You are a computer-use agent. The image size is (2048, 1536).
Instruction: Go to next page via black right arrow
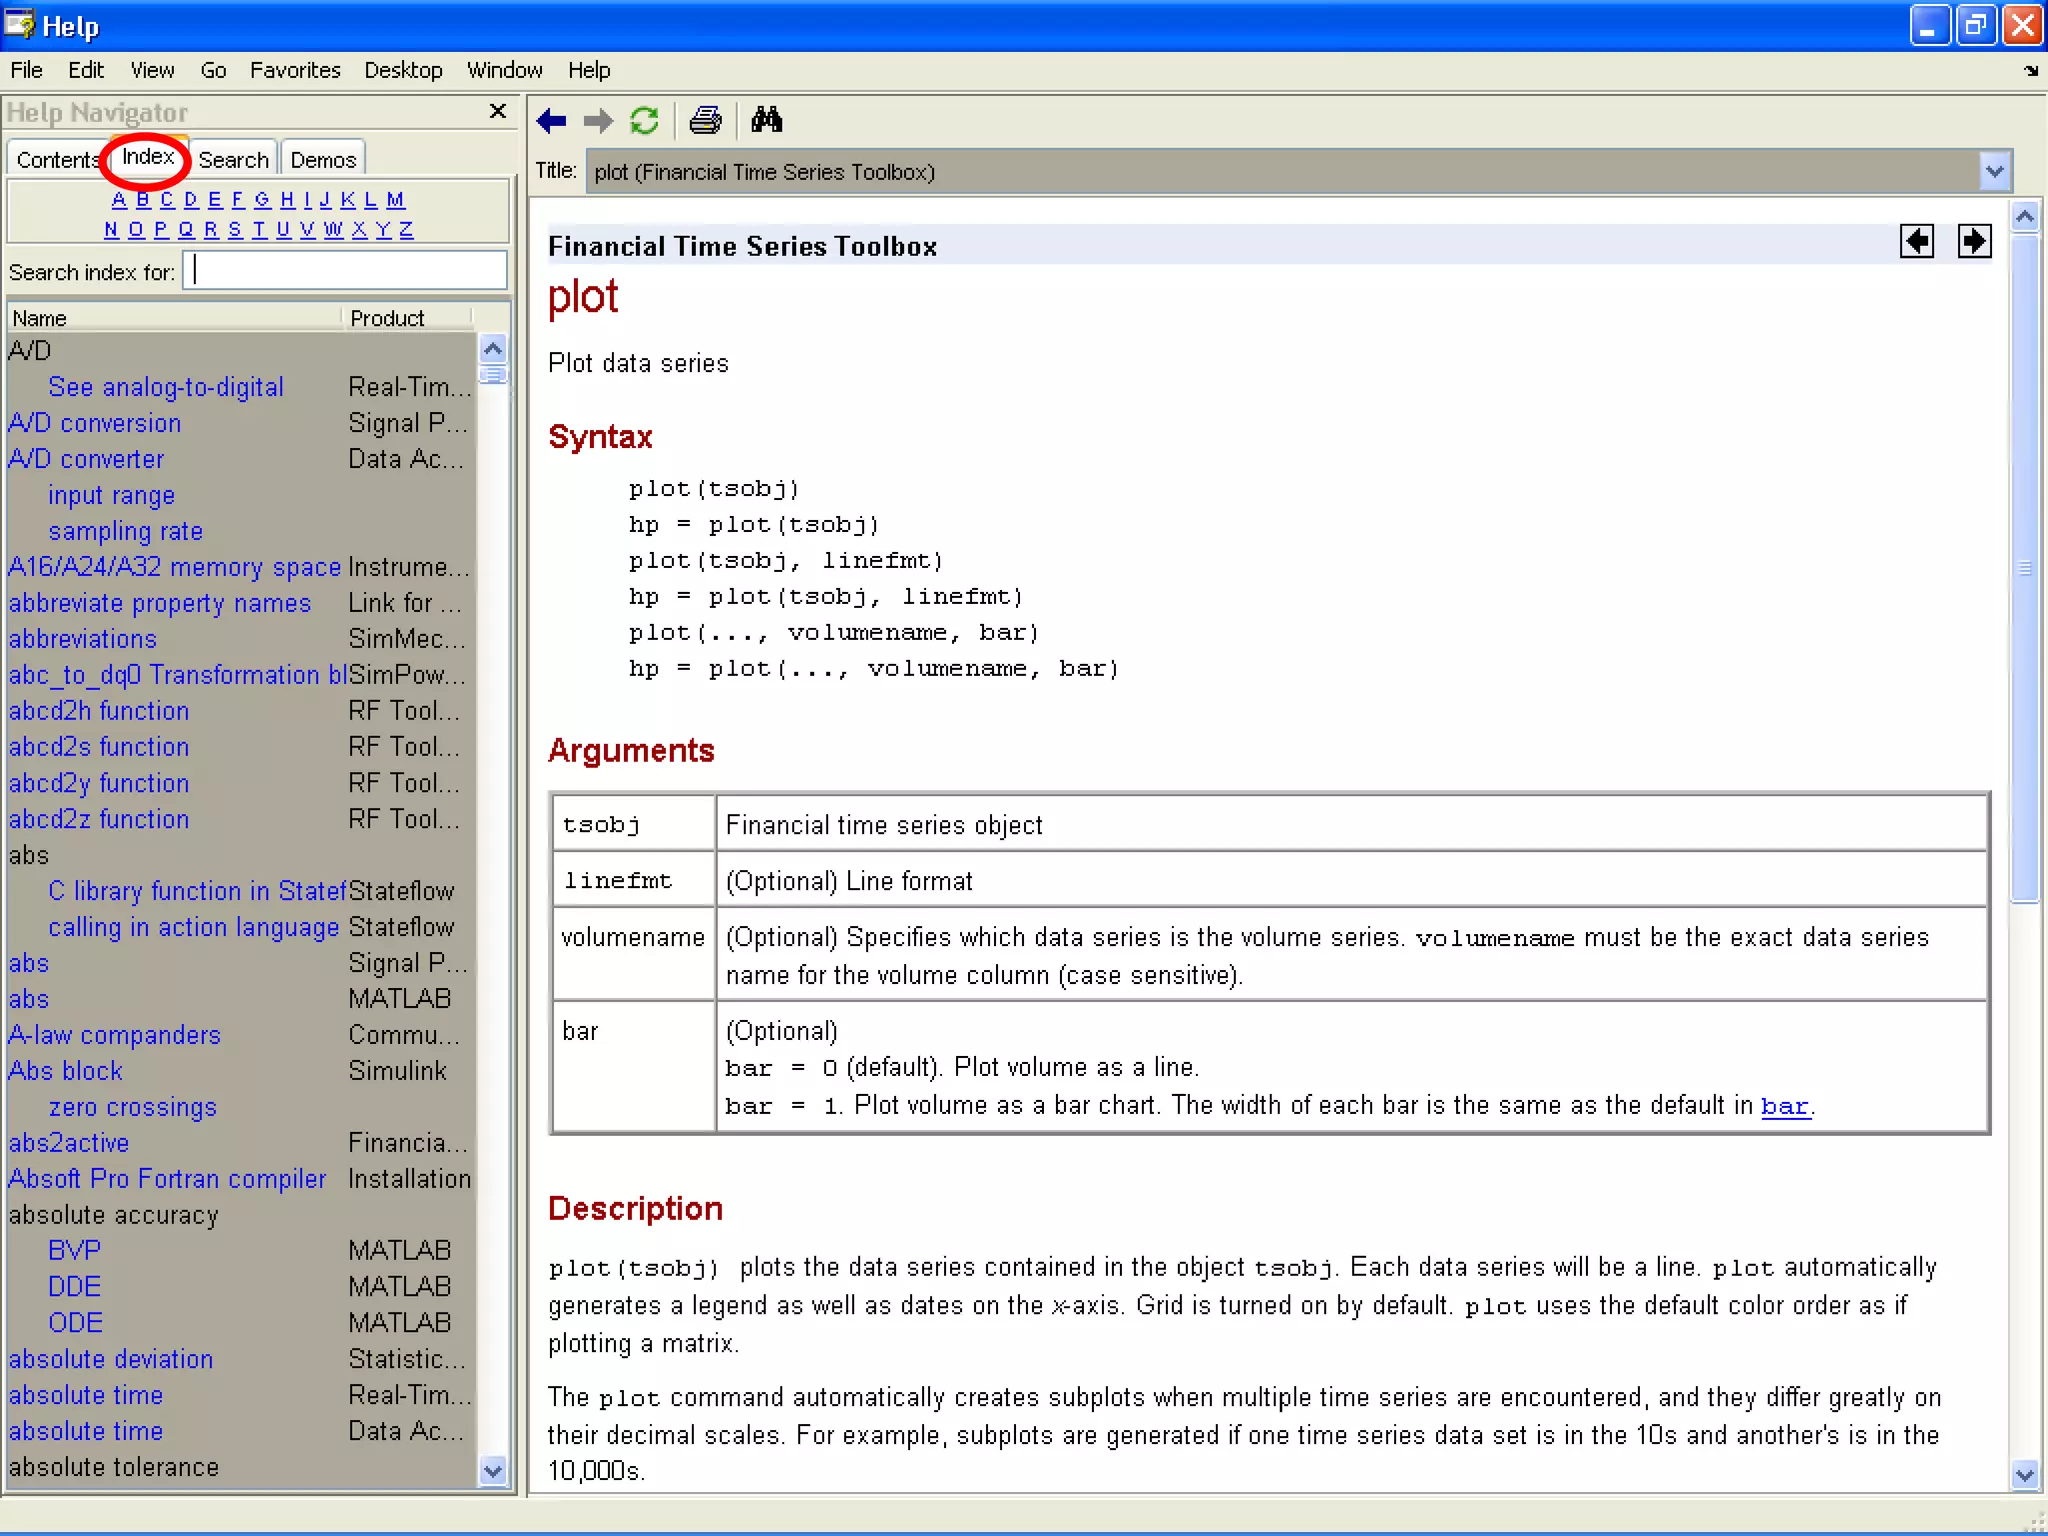(x=1975, y=241)
